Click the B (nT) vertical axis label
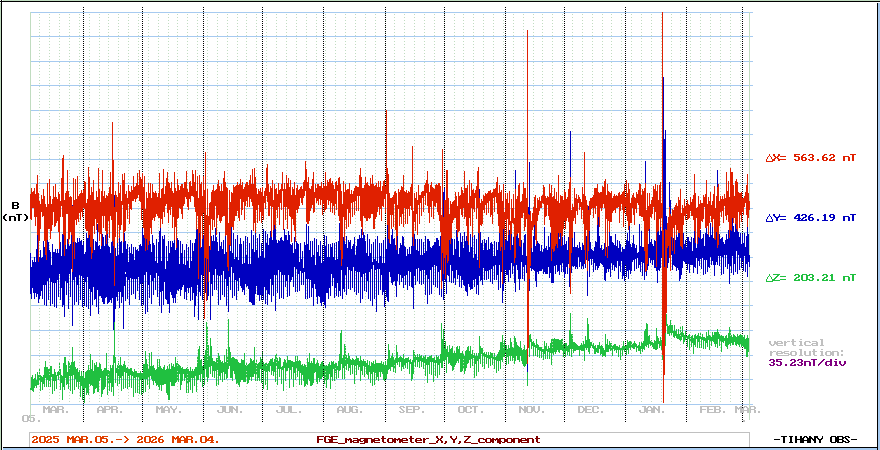Image resolution: width=880 pixels, height=450 pixels. click(15, 212)
